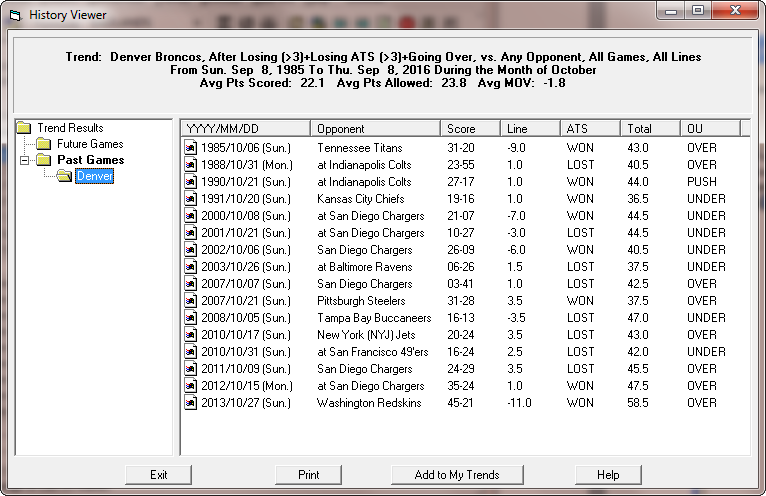This screenshot has height=496, width=766.
Task: Click opponent Tennessee Titans
Action: click(360, 148)
